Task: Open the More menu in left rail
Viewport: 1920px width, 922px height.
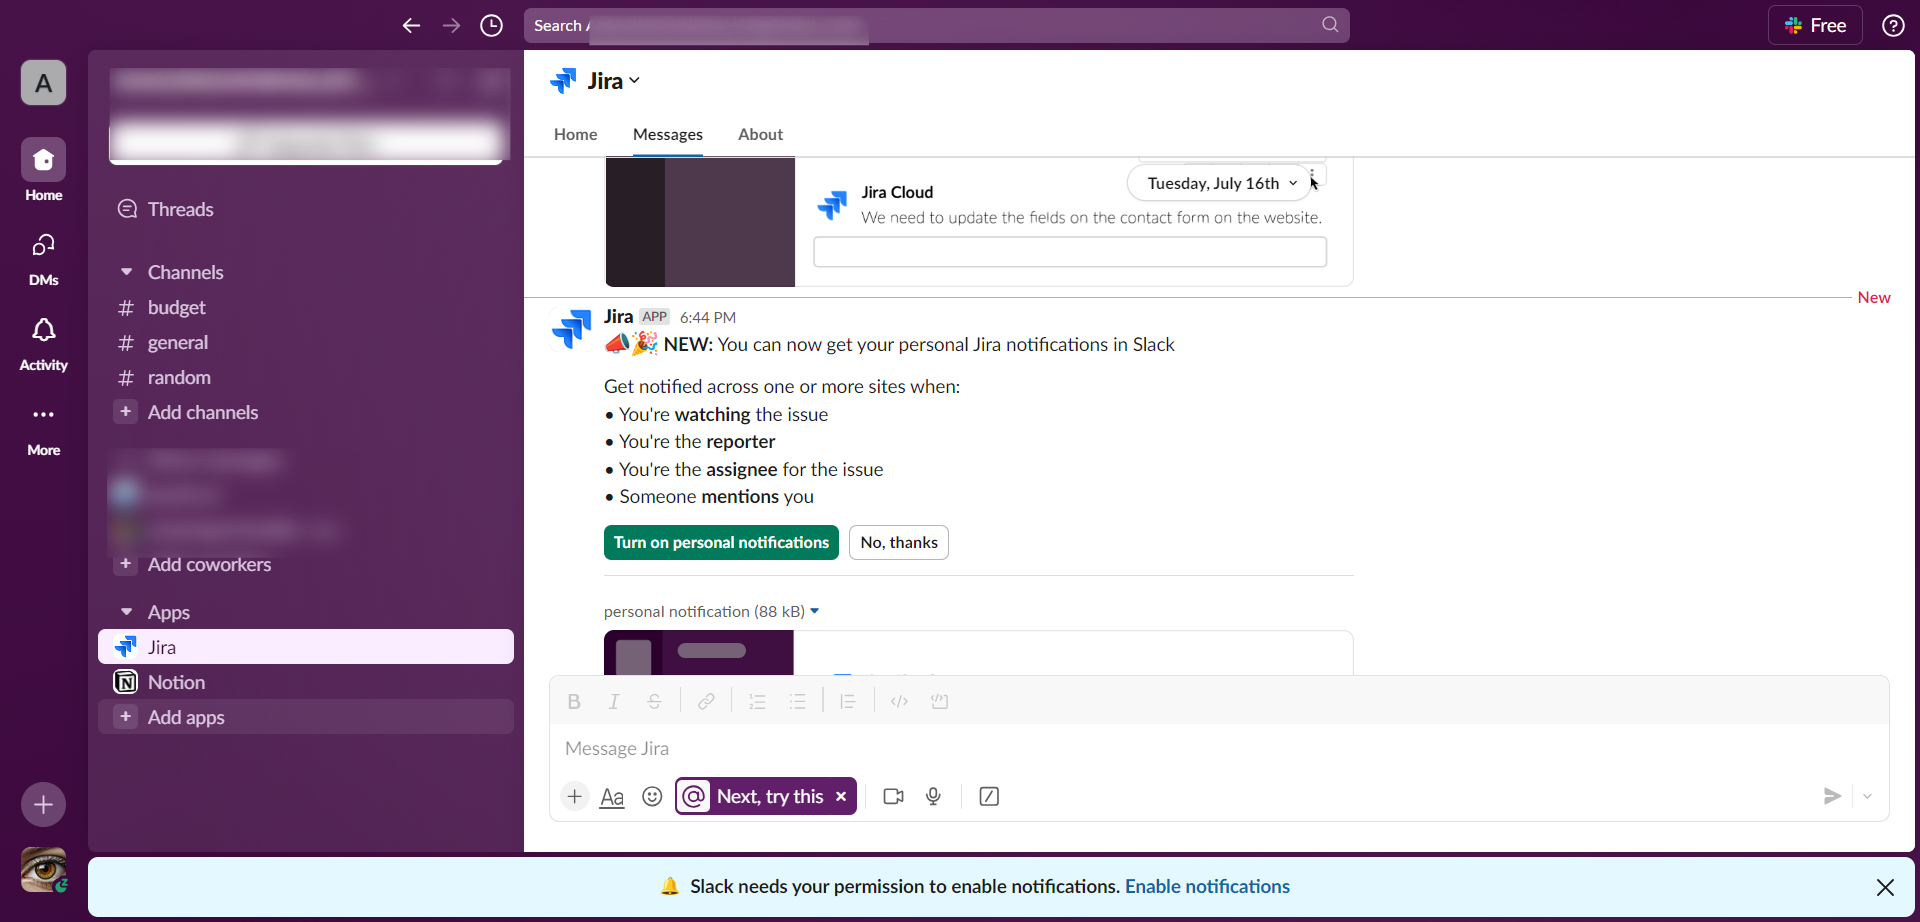Action: click(44, 428)
